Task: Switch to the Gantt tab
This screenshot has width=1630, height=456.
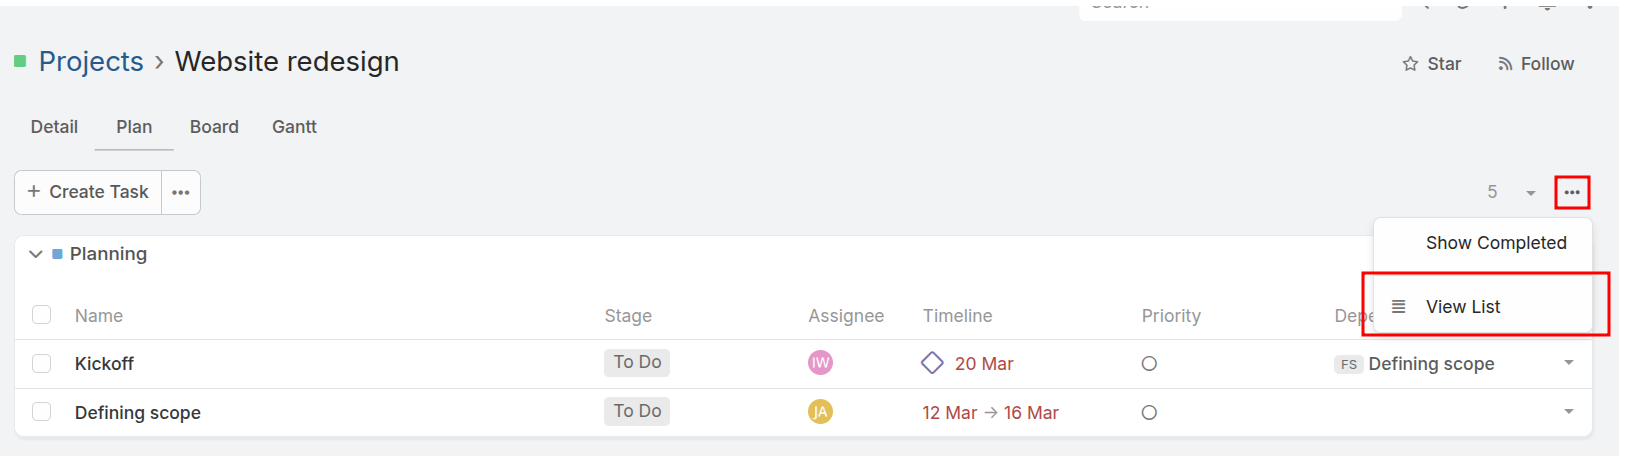Action: [294, 127]
